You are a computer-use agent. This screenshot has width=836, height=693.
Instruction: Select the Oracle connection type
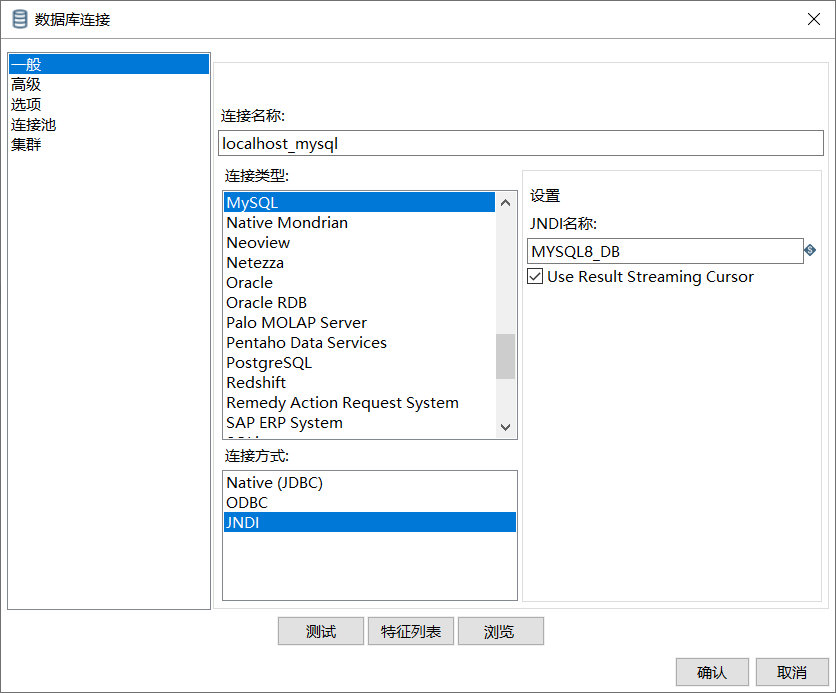359,283
